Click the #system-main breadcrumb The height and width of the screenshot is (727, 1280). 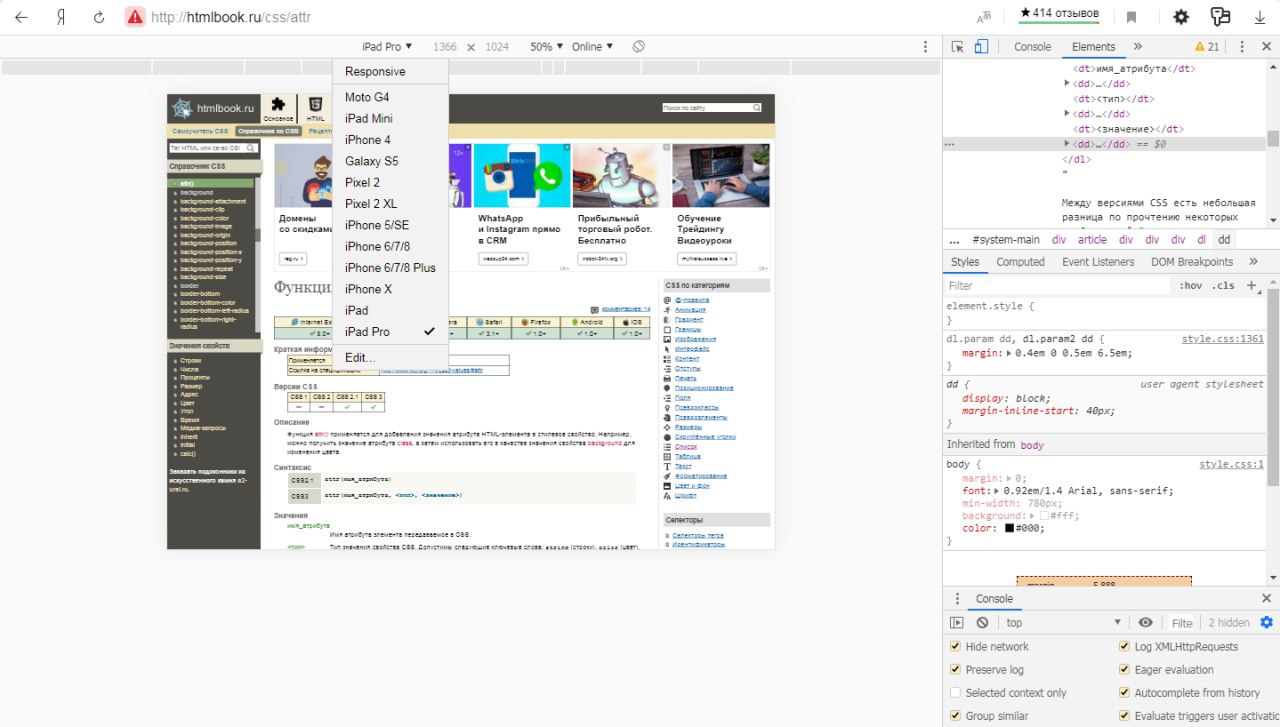(1006, 240)
